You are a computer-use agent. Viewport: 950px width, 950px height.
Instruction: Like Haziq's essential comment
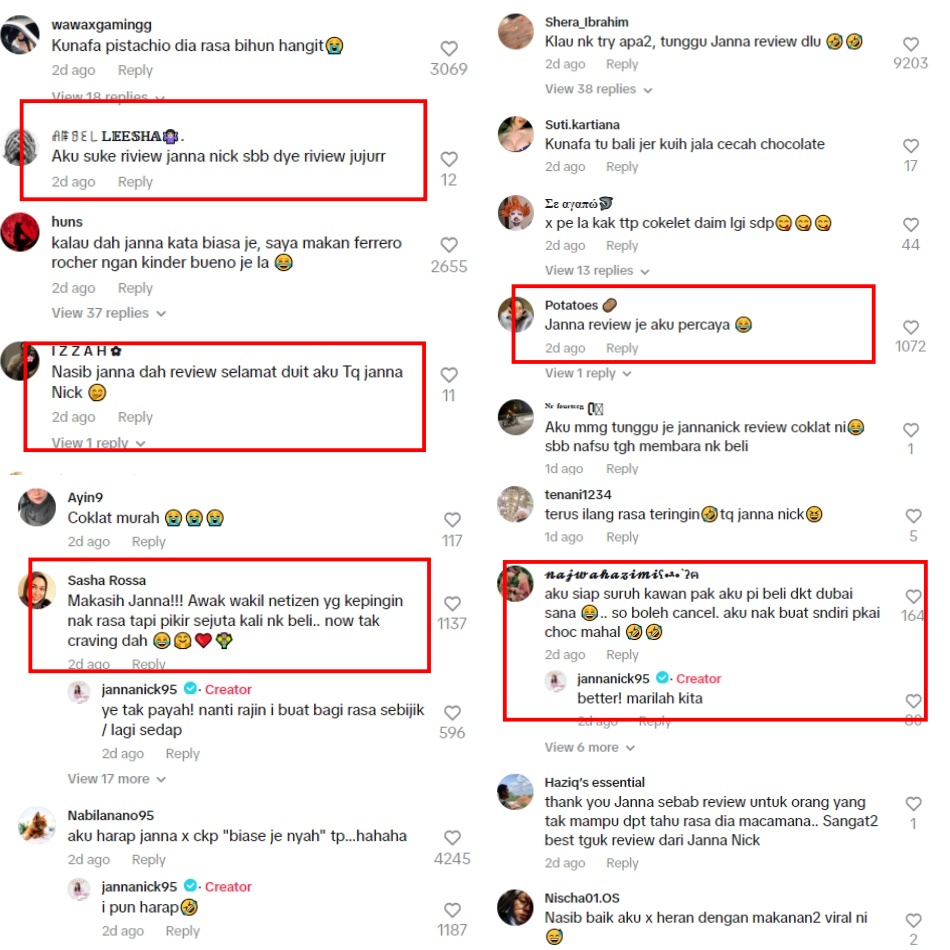pos(913,804)
